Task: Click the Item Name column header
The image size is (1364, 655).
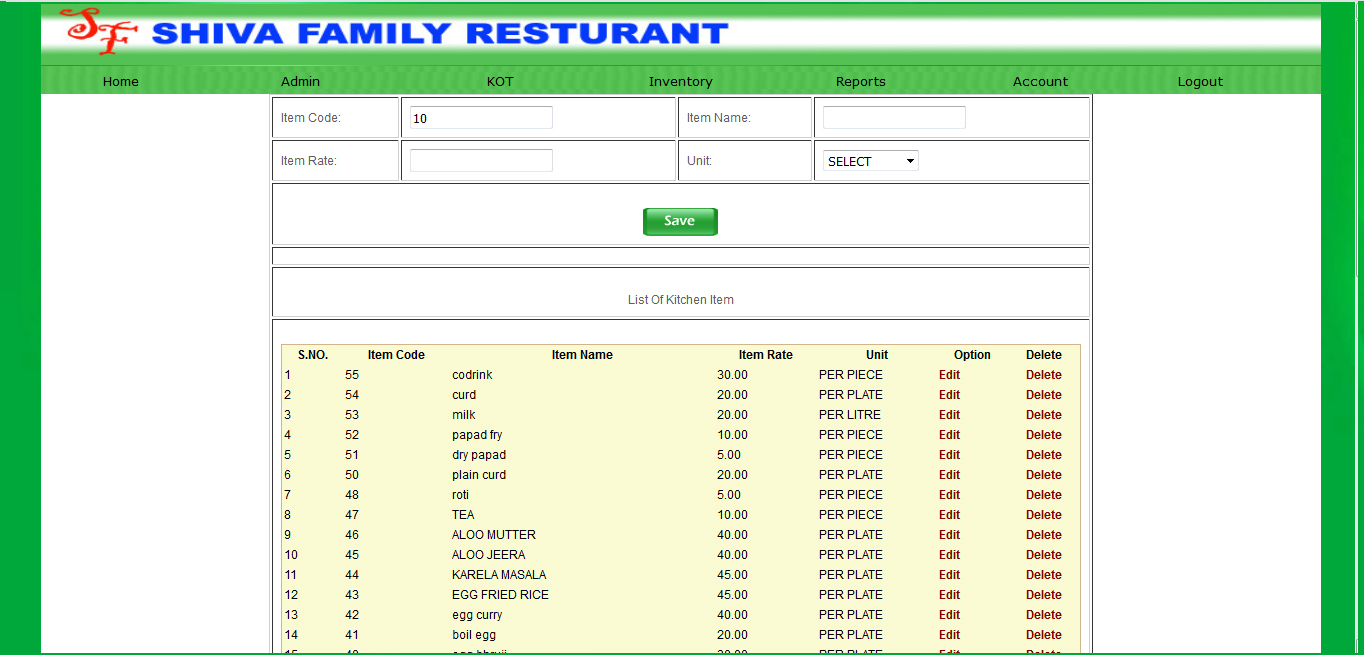Action: pos(582,355)
